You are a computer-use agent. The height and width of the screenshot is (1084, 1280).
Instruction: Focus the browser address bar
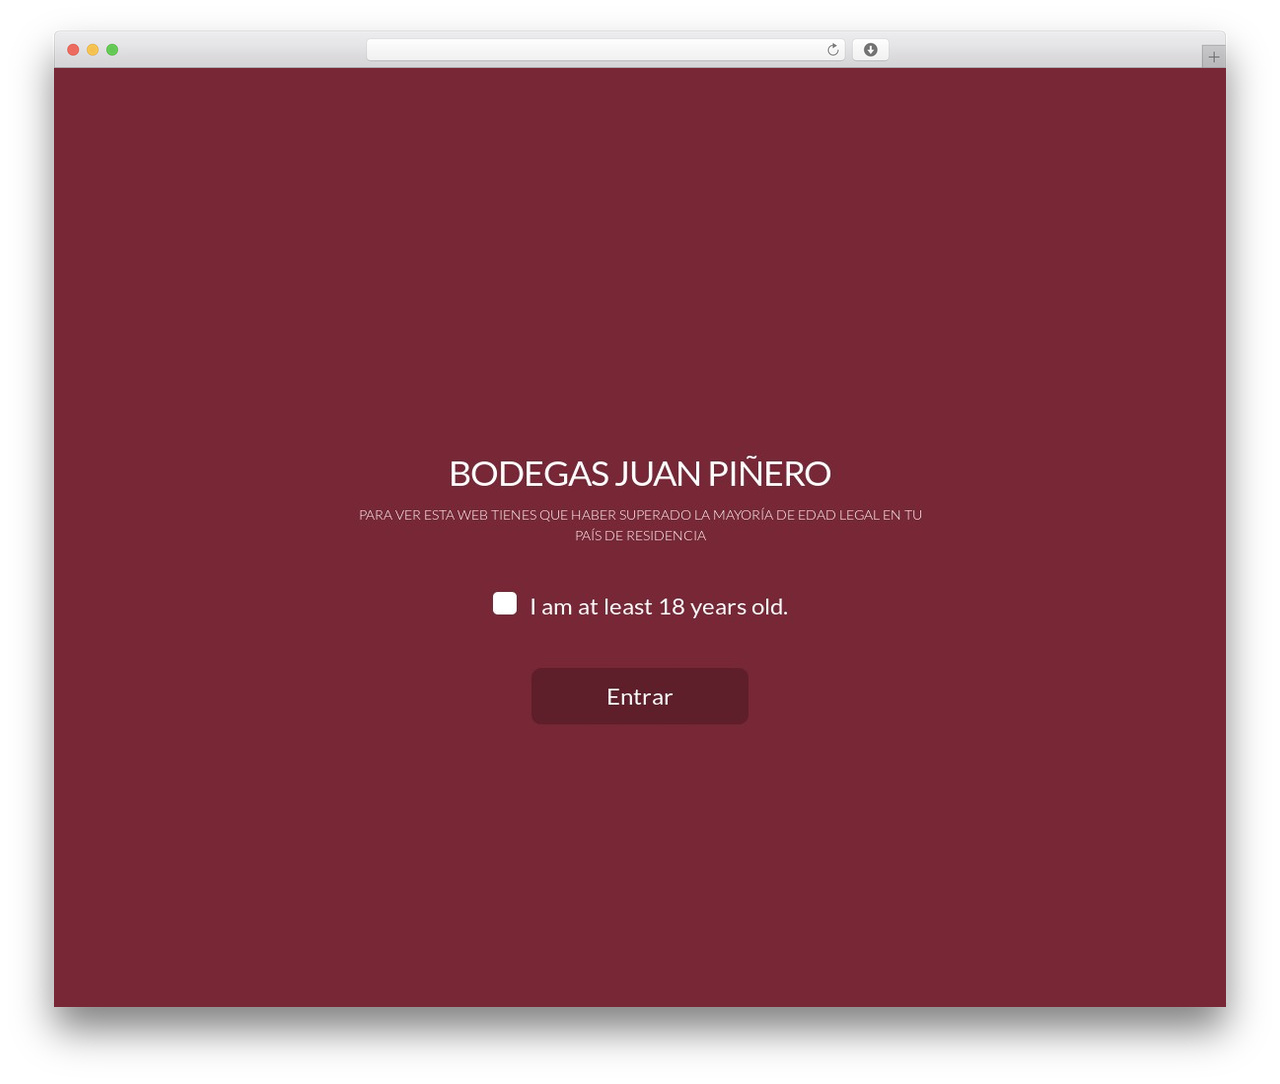coord(605,50)
